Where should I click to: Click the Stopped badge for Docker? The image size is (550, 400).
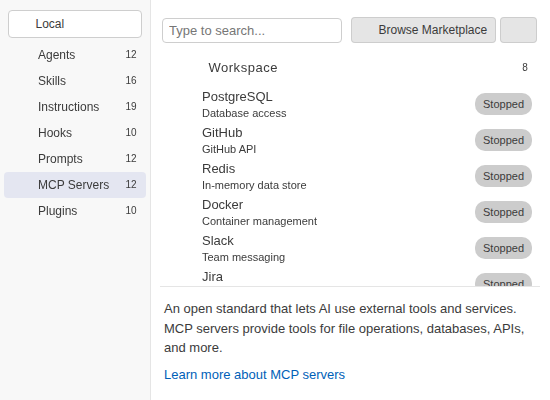pyautogui.click(x=503, y=212)
